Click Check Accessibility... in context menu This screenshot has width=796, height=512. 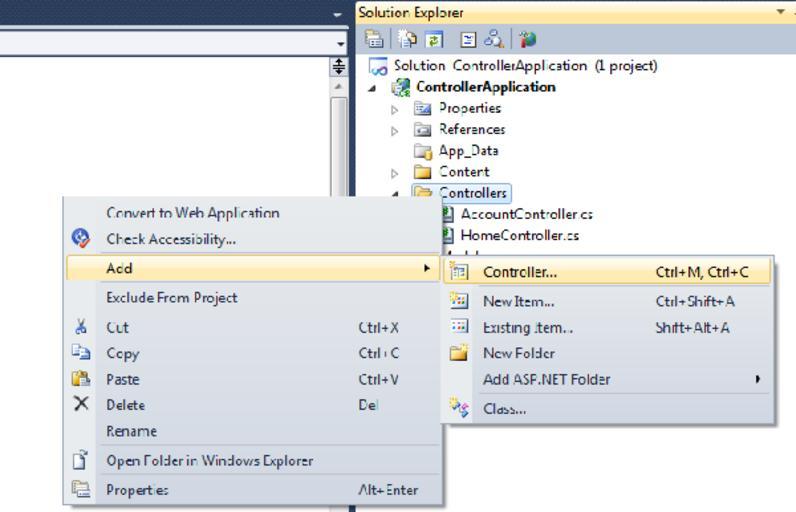(171, 239)
